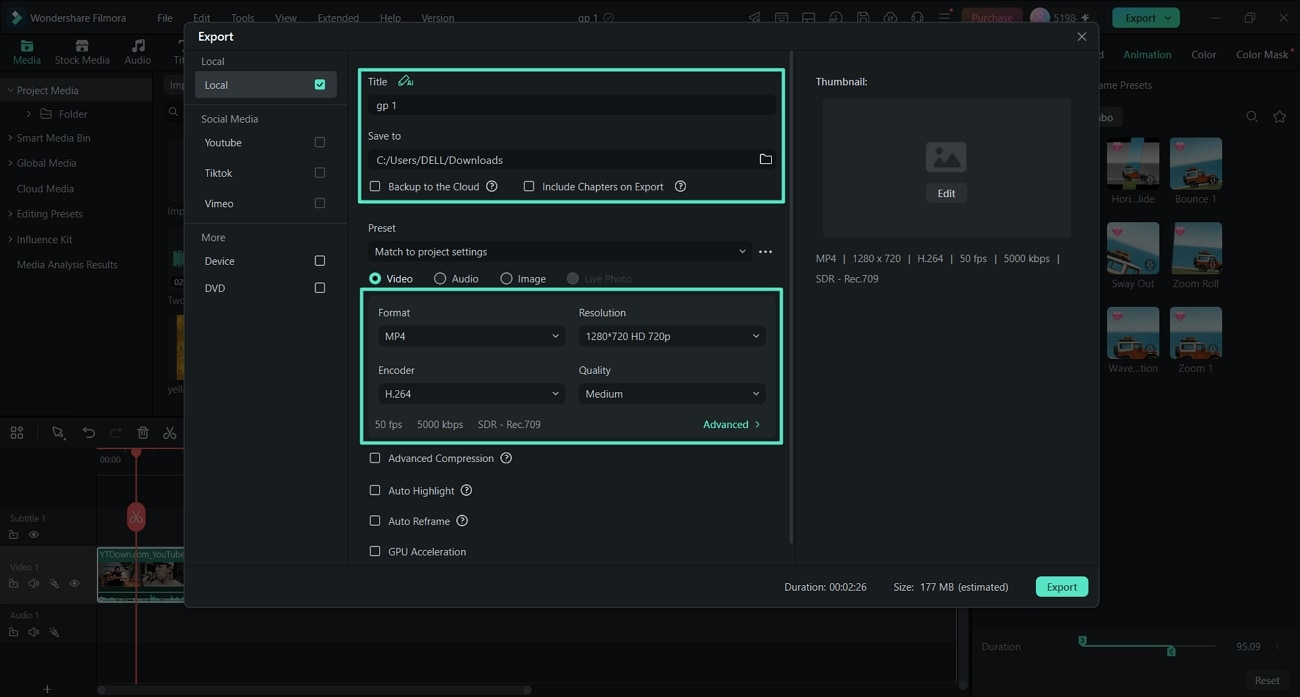
Task: Open the Resolution dropdown
Action: tap(672, 336)
